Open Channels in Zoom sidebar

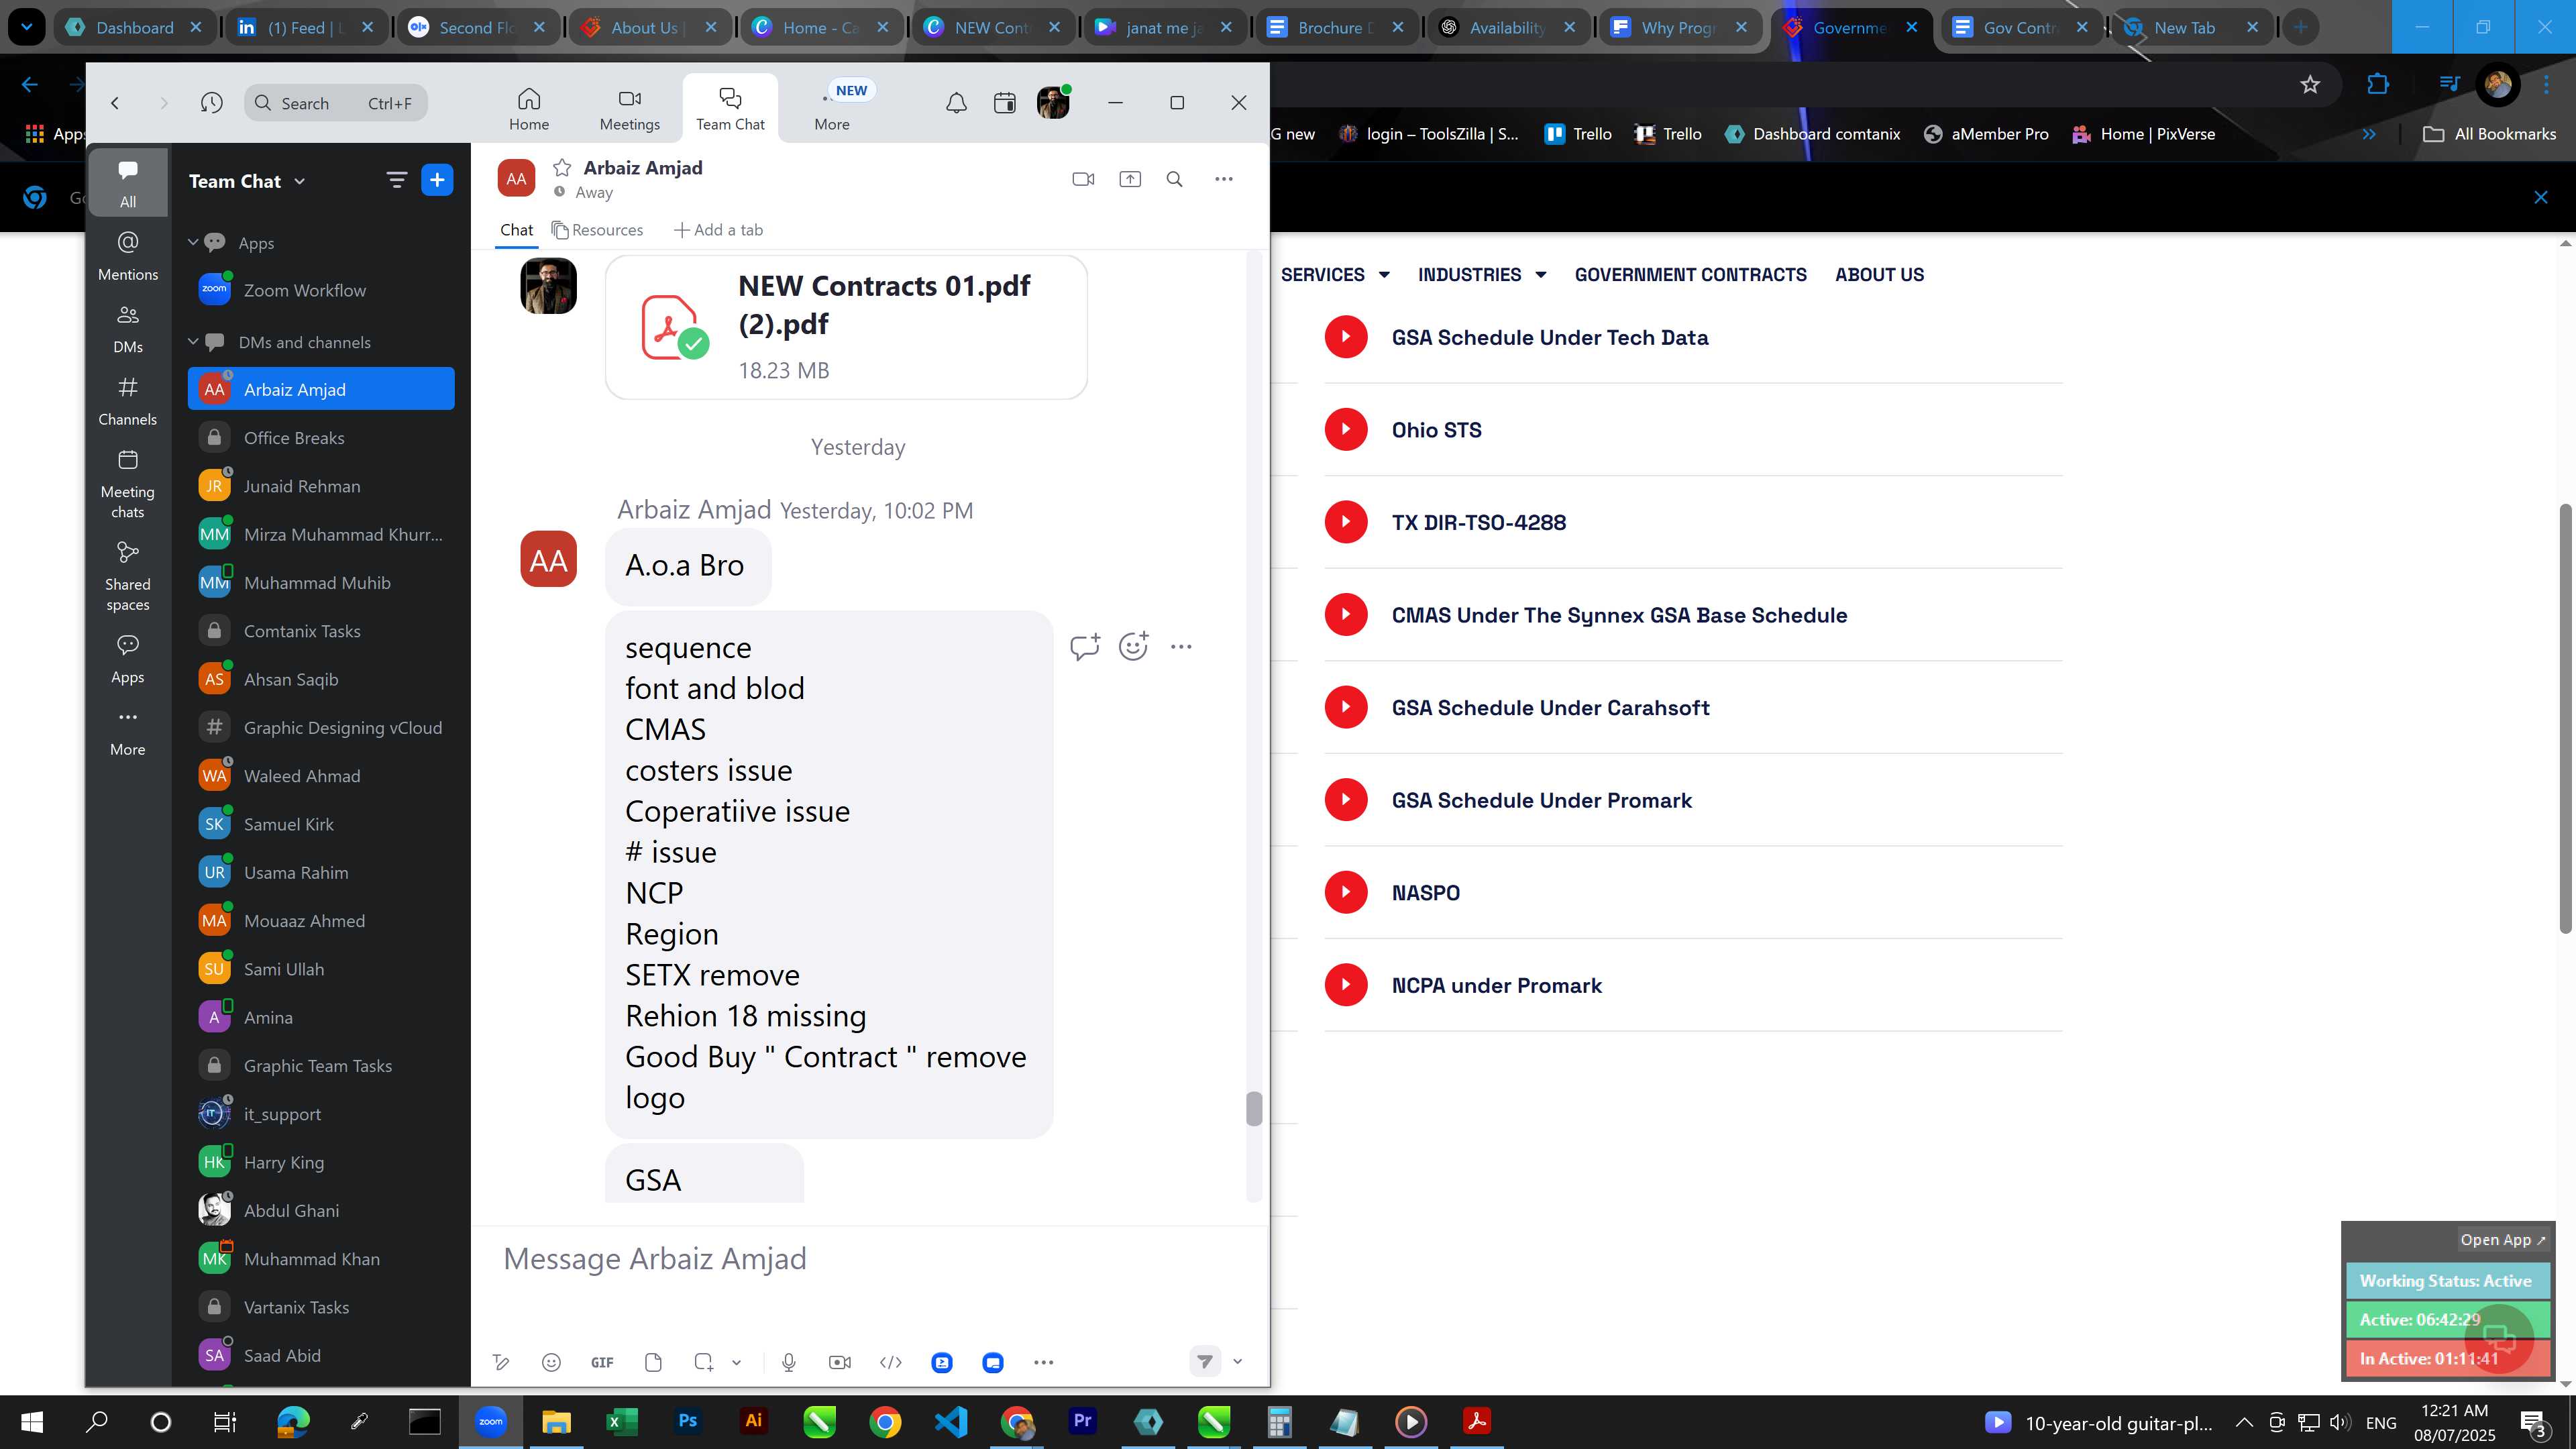[128, 401]
